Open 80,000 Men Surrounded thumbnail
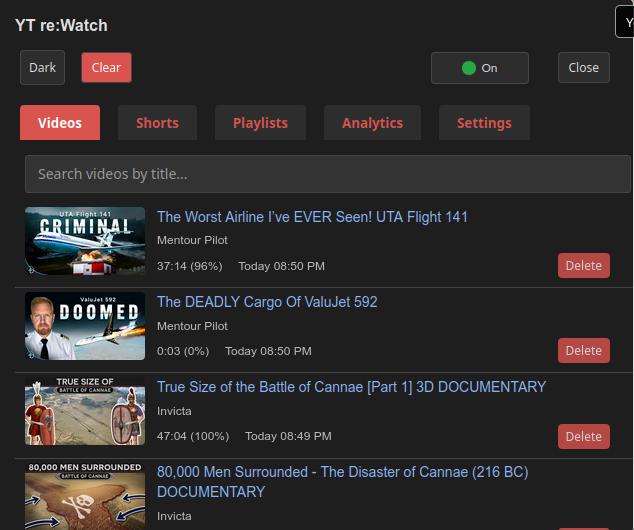 point(85,496)
